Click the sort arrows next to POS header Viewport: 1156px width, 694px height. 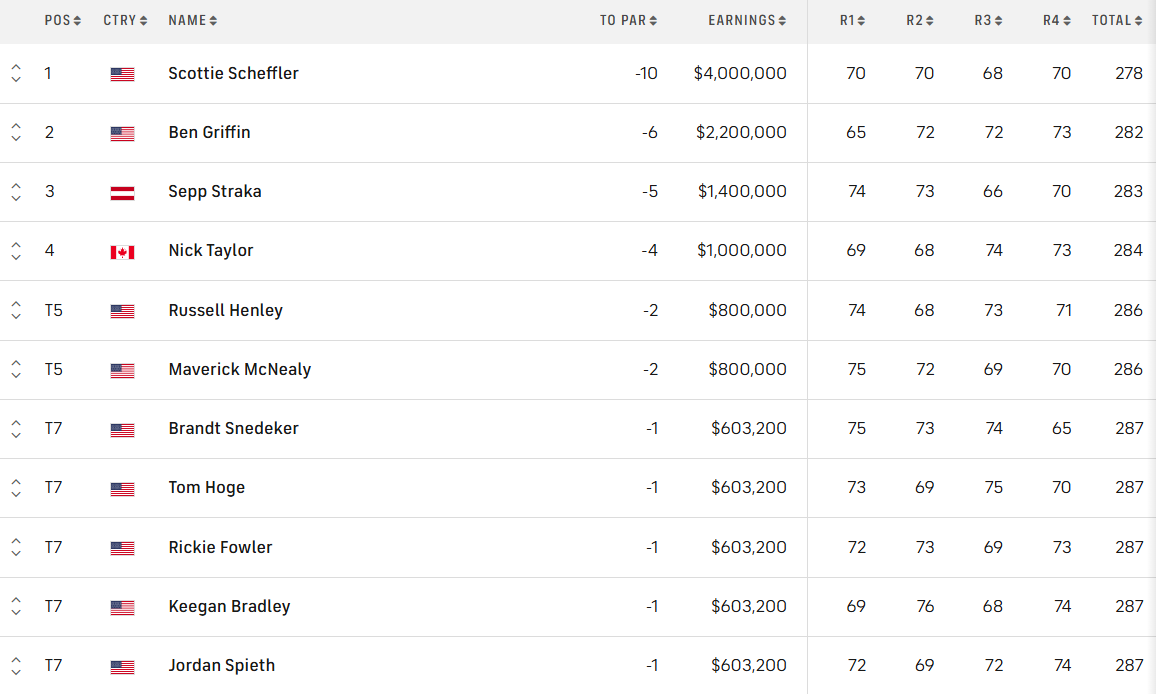(x=78, y=21)
